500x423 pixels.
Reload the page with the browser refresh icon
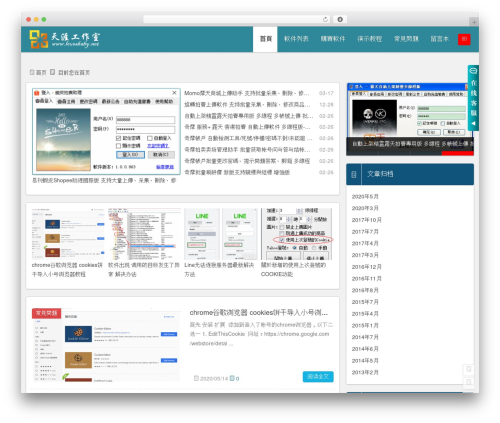pyautogui.click(x=325, y=20)
